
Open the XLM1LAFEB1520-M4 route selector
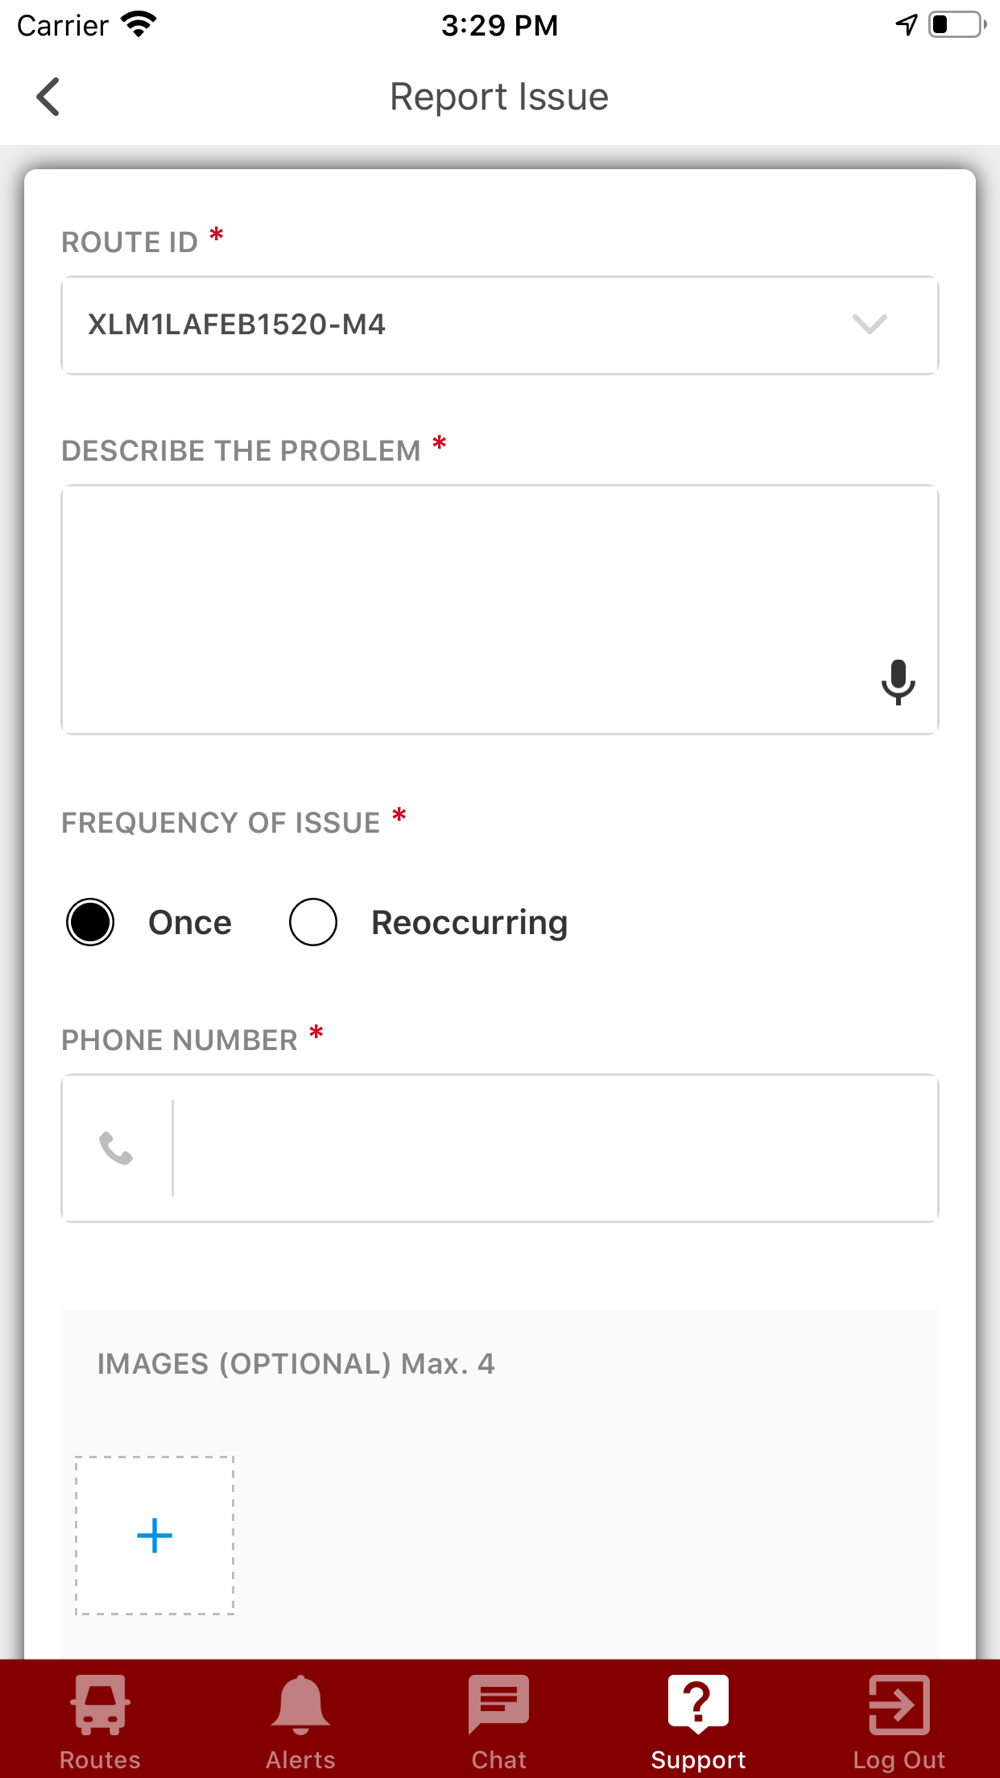[500, 325]
